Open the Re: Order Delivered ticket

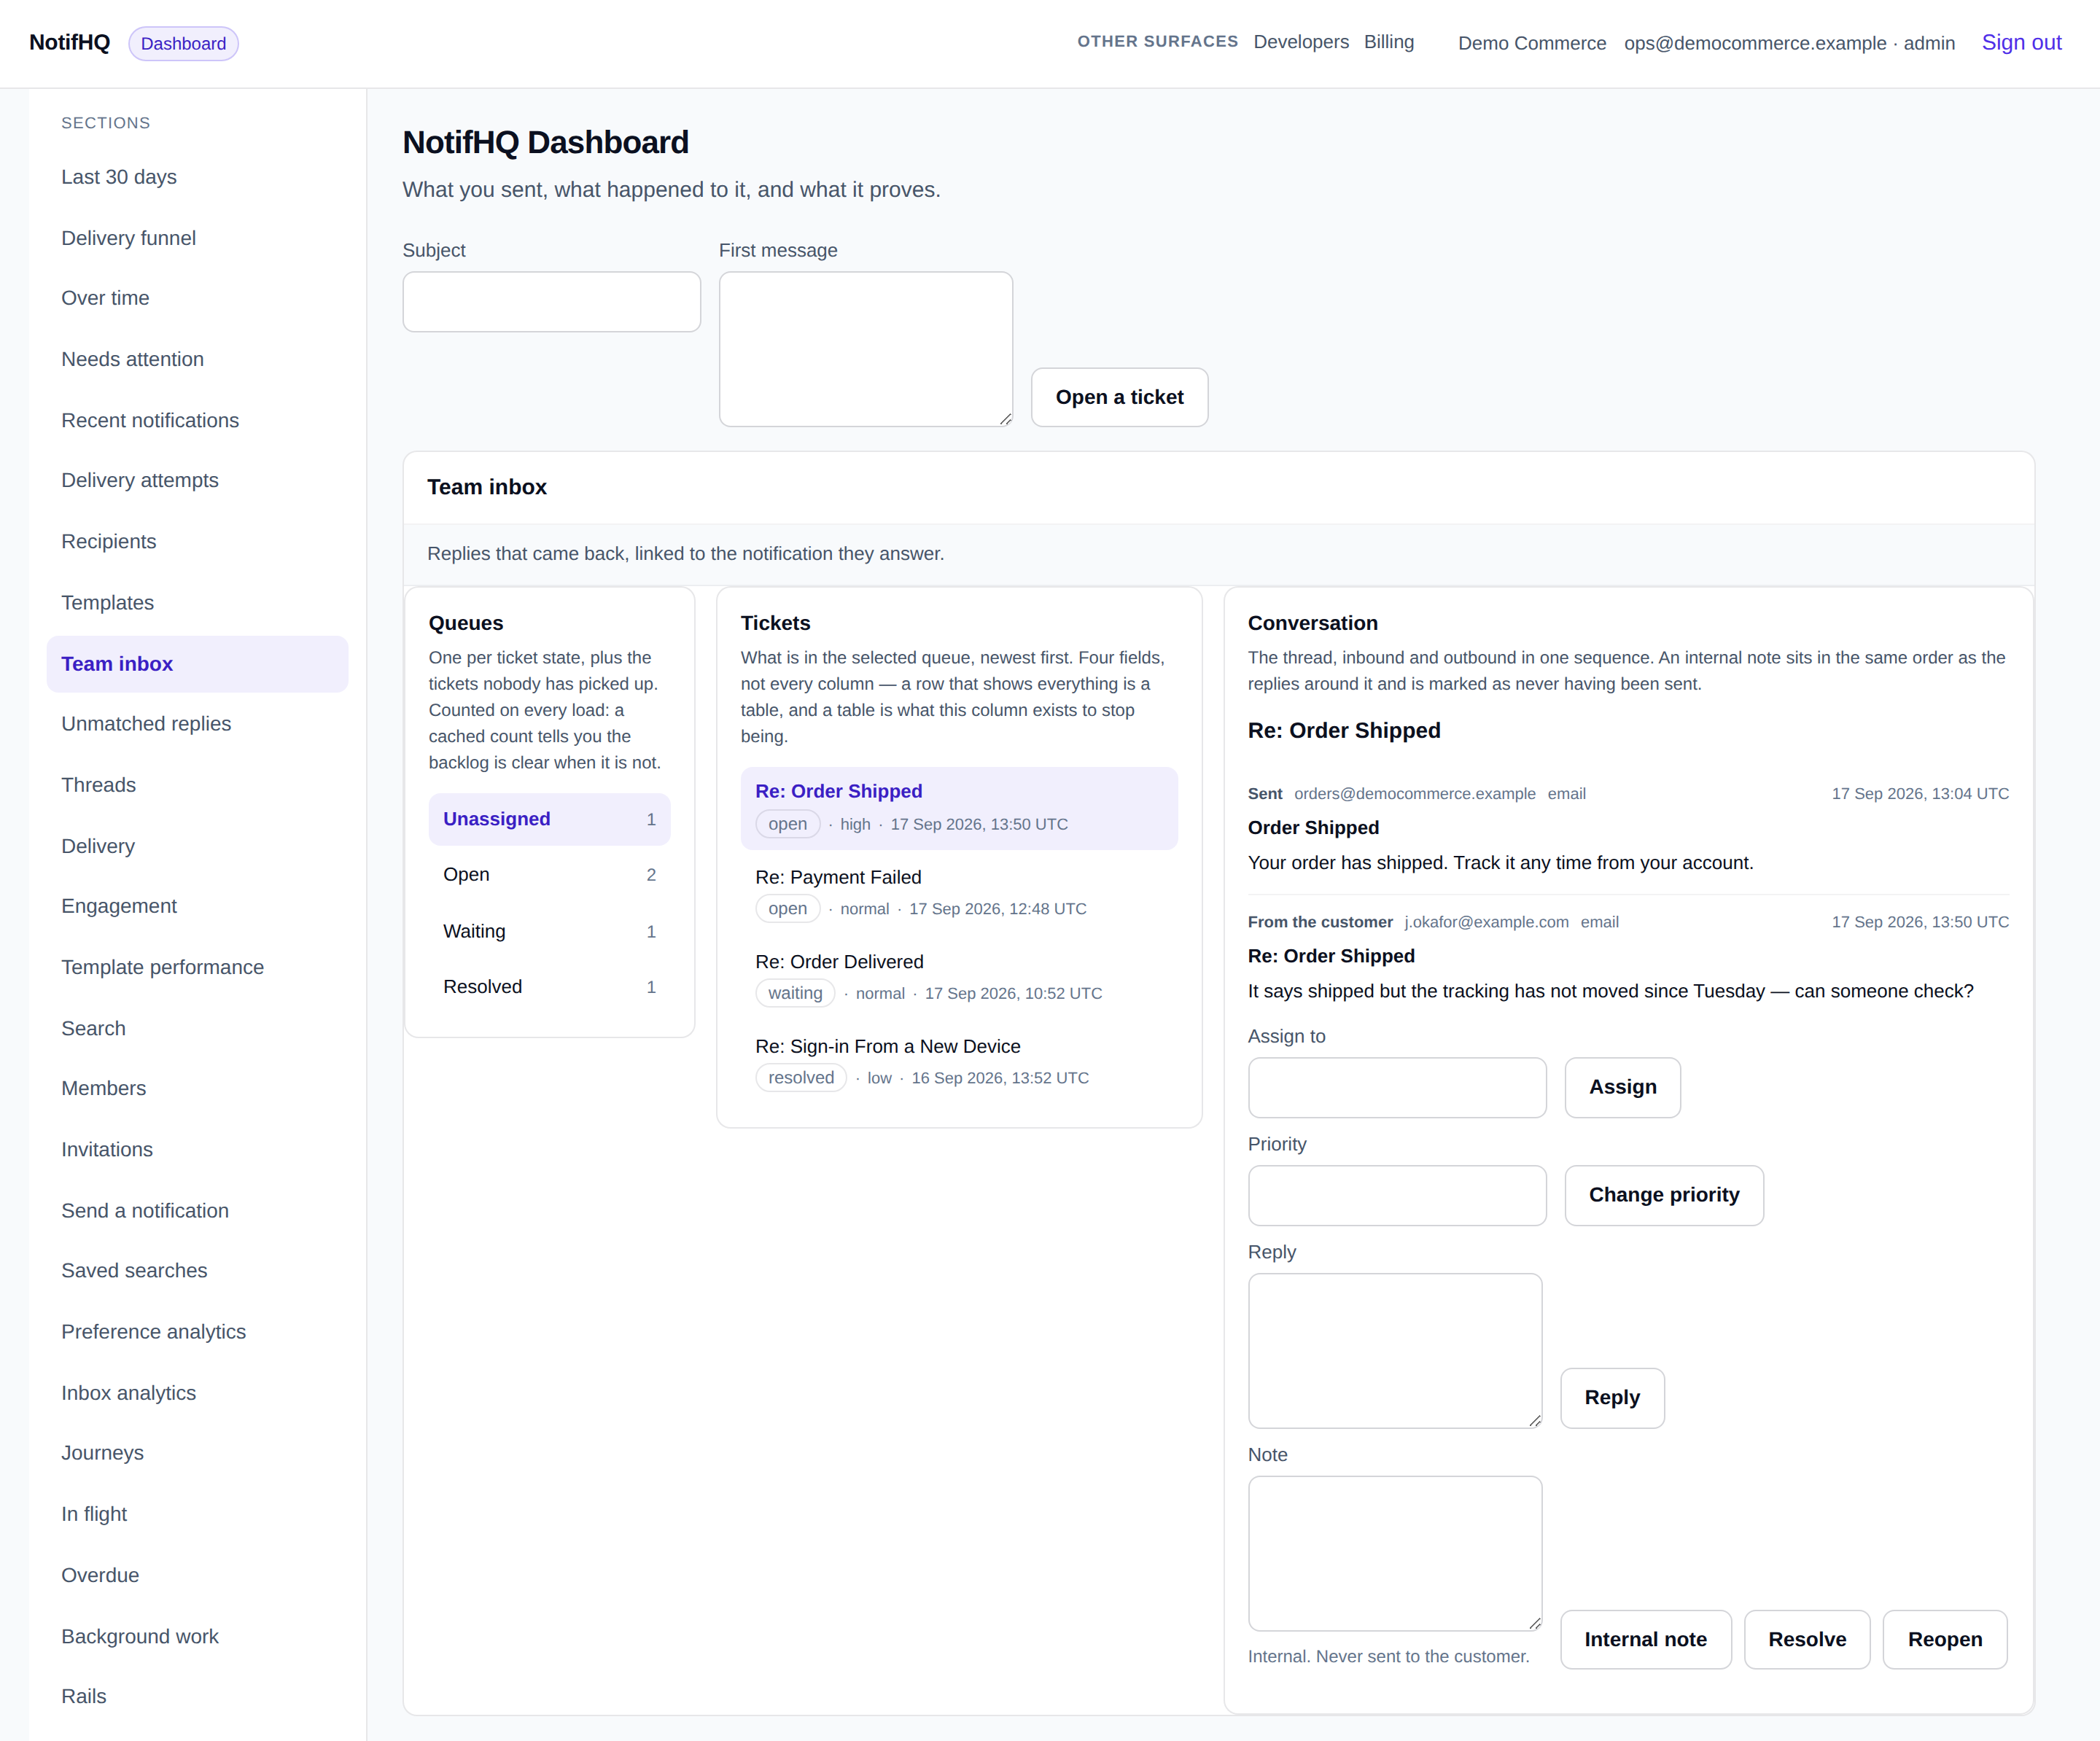pyautogui.click(x=958, y=977)
